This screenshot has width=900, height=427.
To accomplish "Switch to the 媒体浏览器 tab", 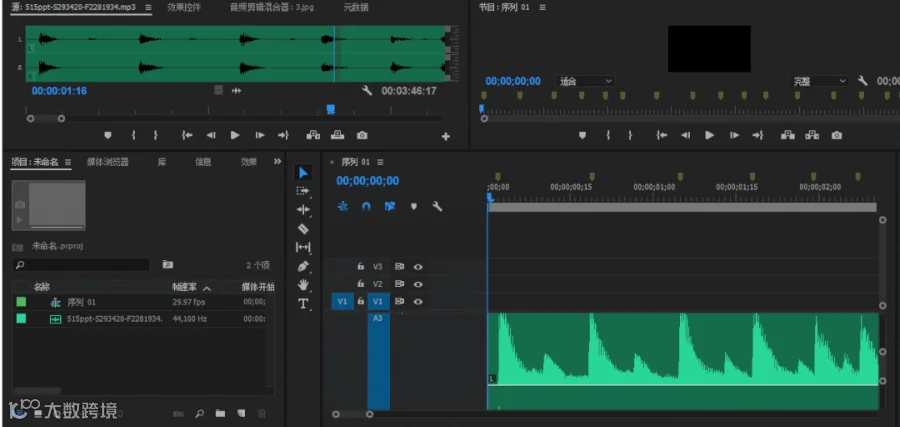I will [108, 162].
